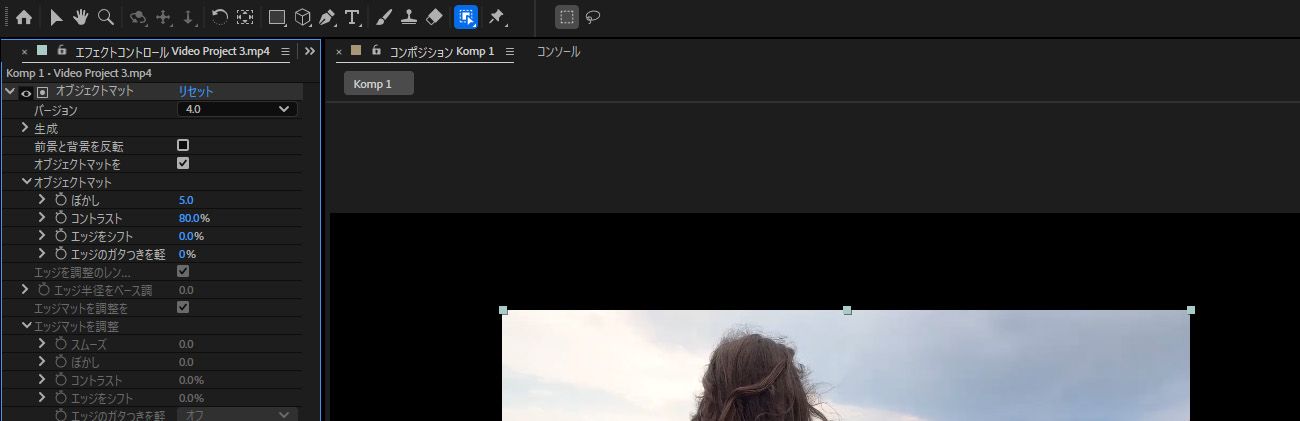
Task: Click the tan label swatch on コンポジション tab
Action: pos(355,50)
